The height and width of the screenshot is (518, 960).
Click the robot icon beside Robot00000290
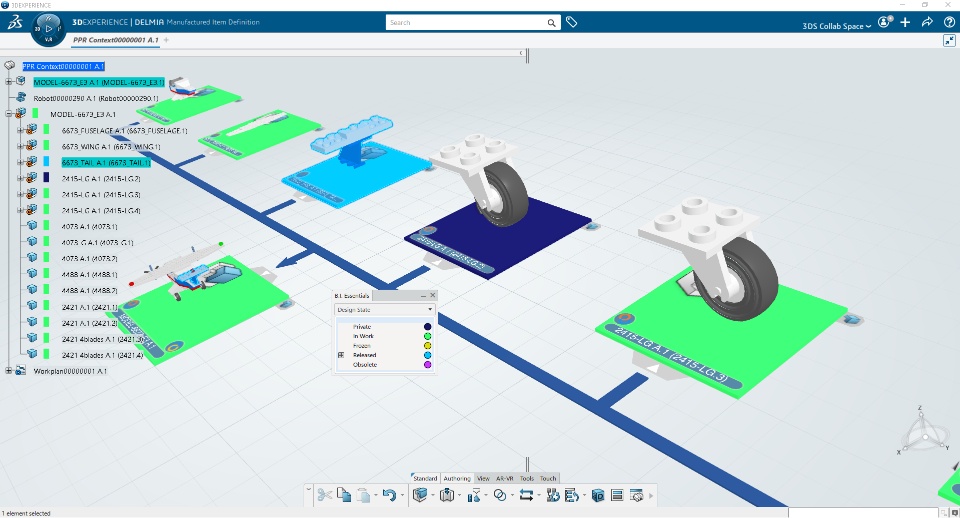tap(21, 97)
